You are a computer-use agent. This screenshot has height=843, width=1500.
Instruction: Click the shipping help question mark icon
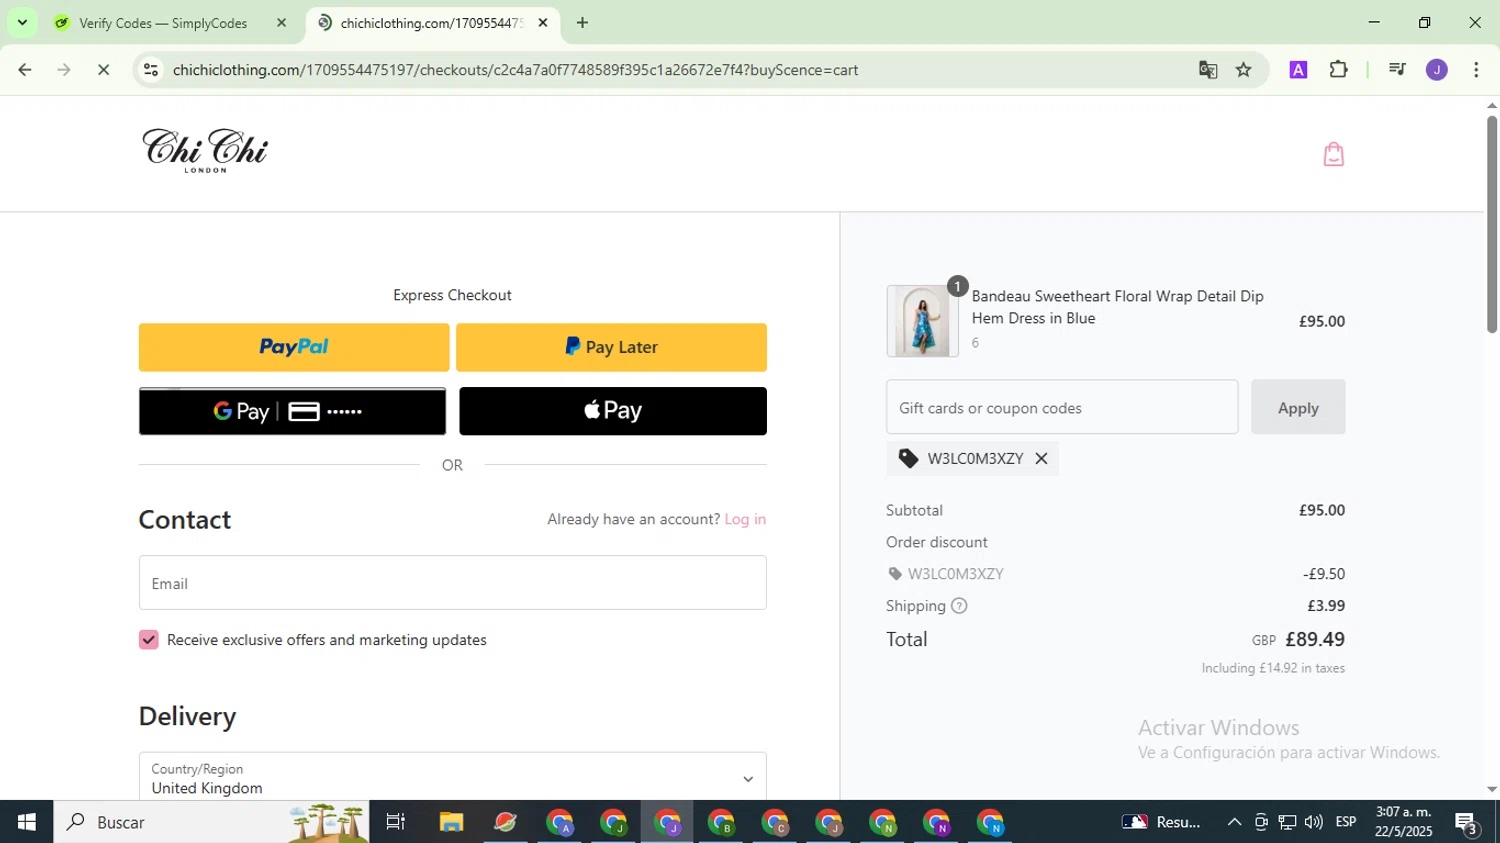point(959,606)
